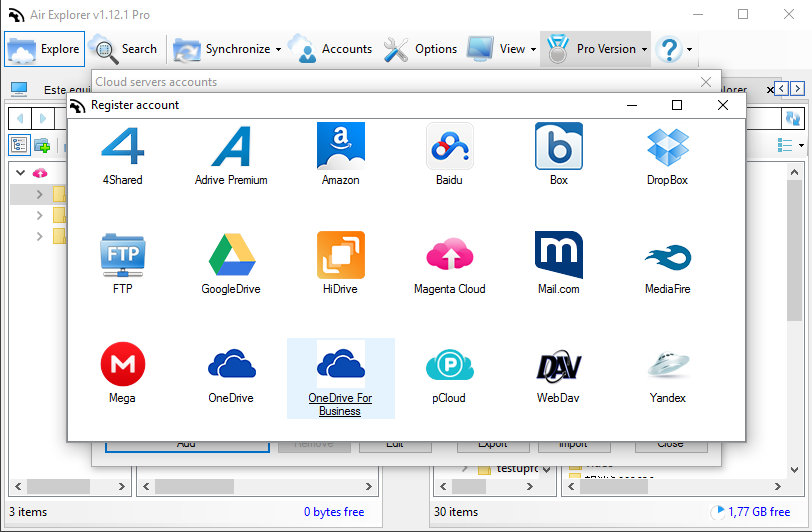Show previous tabs with the left tab arrow
Screen dimensions: 812x532
tap(781, 89)
